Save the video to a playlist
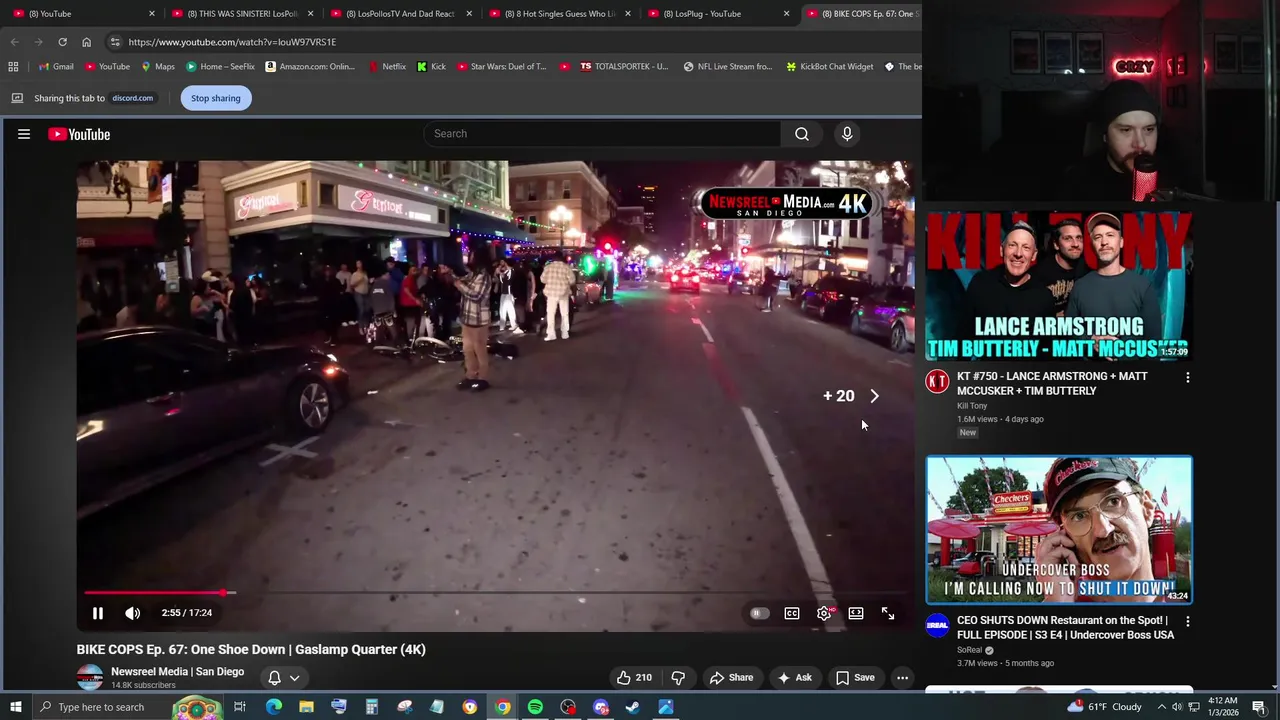The width and height of the screenshot is (1280, 720). pos(855,678)
